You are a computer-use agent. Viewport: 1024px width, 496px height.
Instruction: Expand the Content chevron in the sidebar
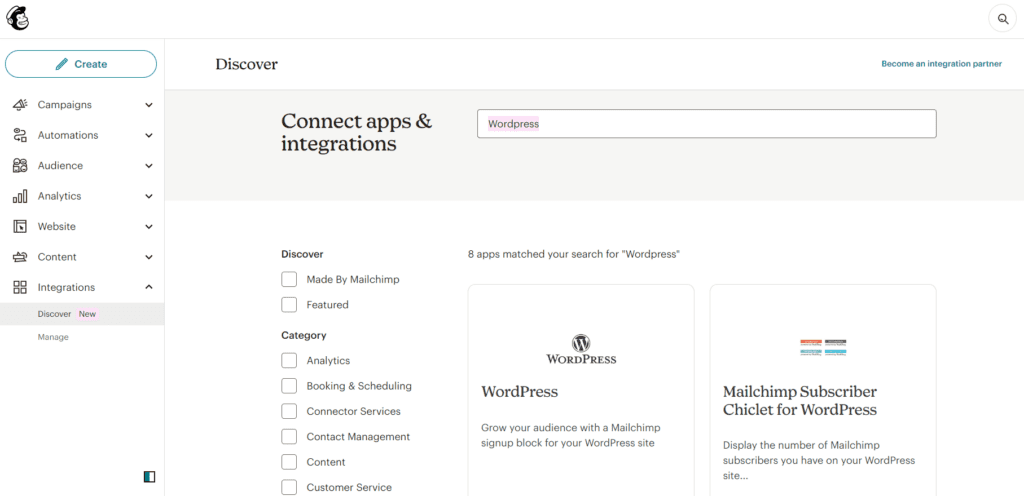click(149, 257)
